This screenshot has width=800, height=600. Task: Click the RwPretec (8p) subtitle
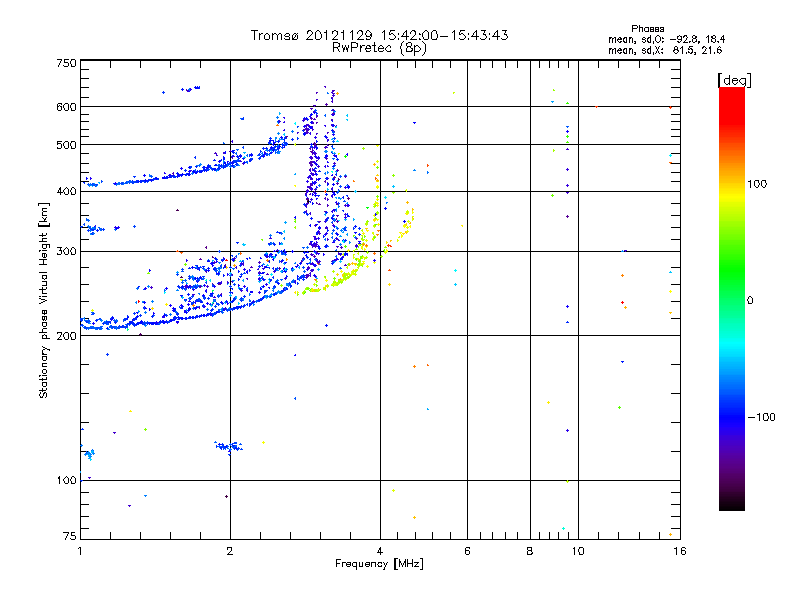click(379, 48)
